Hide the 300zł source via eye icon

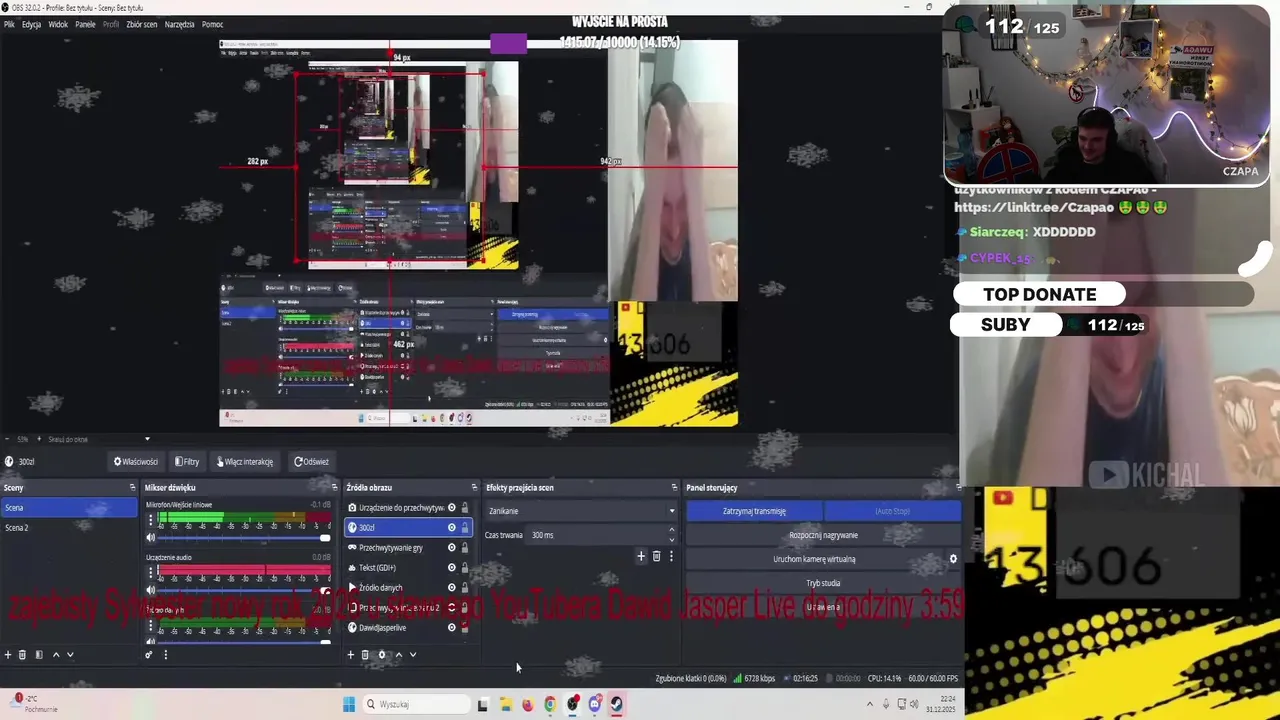pyautogui.click(x=452, y=528)
